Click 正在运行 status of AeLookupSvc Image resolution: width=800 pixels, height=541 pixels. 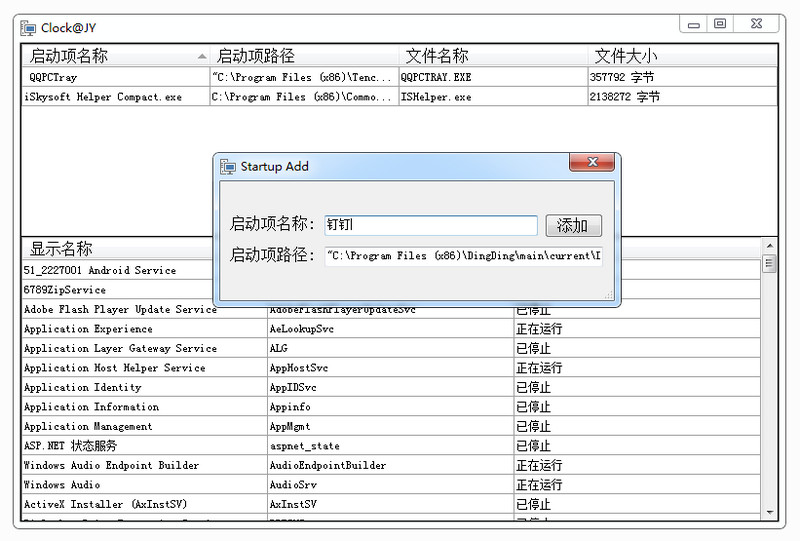click(637, 329)
